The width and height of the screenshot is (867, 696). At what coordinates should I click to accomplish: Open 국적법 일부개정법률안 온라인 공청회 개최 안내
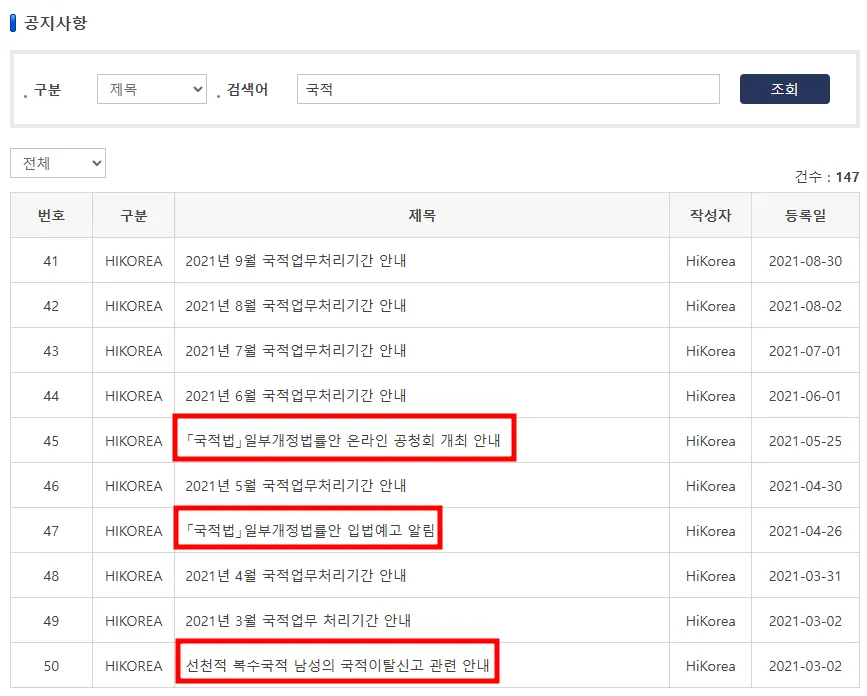tap(343, 441)
